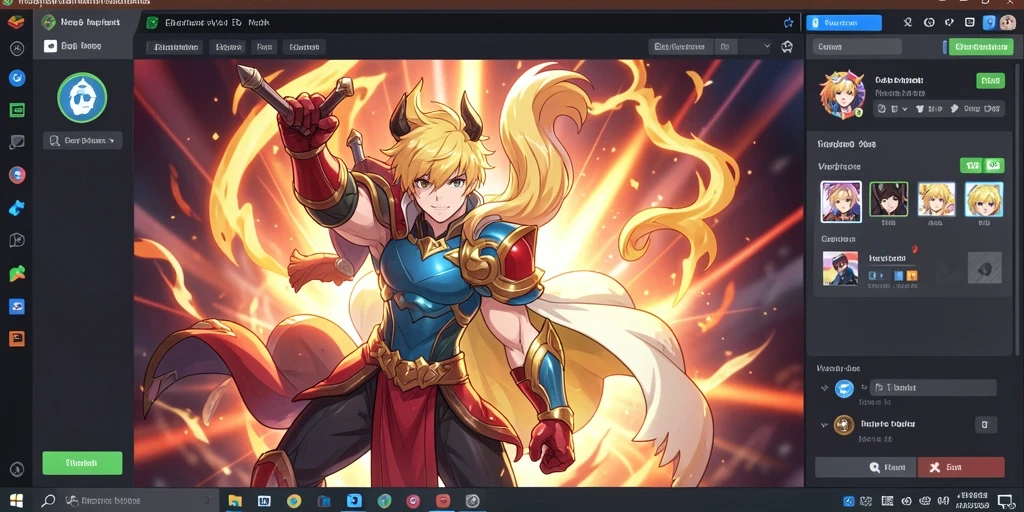Select the third, shortest toolbar tab above artwork
Viewport: 1024px width, 512px height.
(264, 47)
